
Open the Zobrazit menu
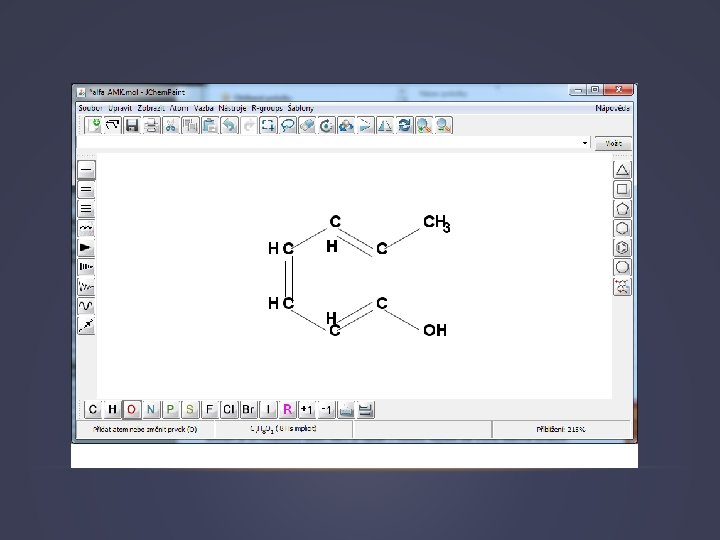[151, 108]
